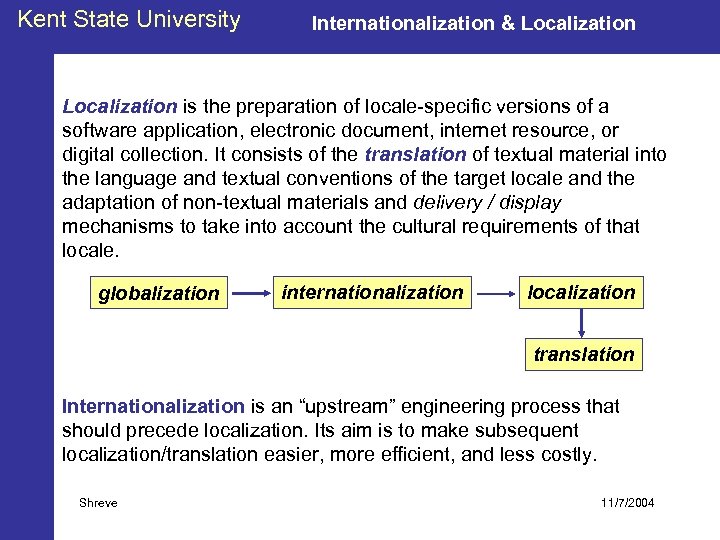Click the Shreve footer name
This screenshot has height=540, width=720.
pos(98,503)
